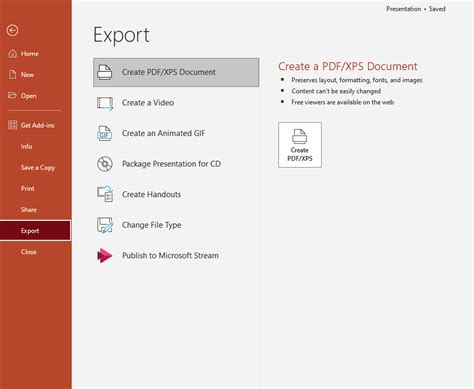
Task: Select the Open label in the sidebar
Action: pyautogui.click(x=29, y=96)
